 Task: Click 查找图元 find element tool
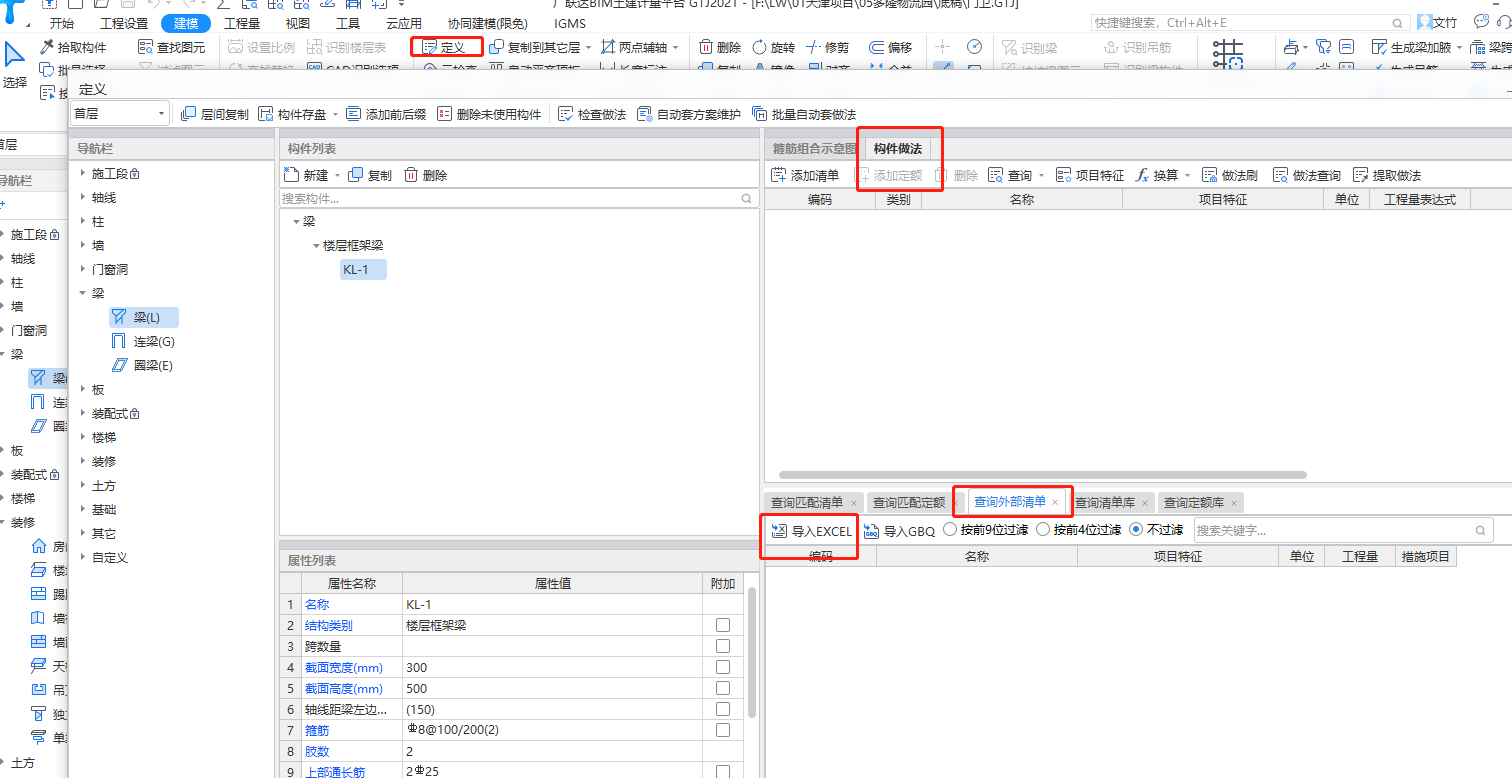click(172, 47)
